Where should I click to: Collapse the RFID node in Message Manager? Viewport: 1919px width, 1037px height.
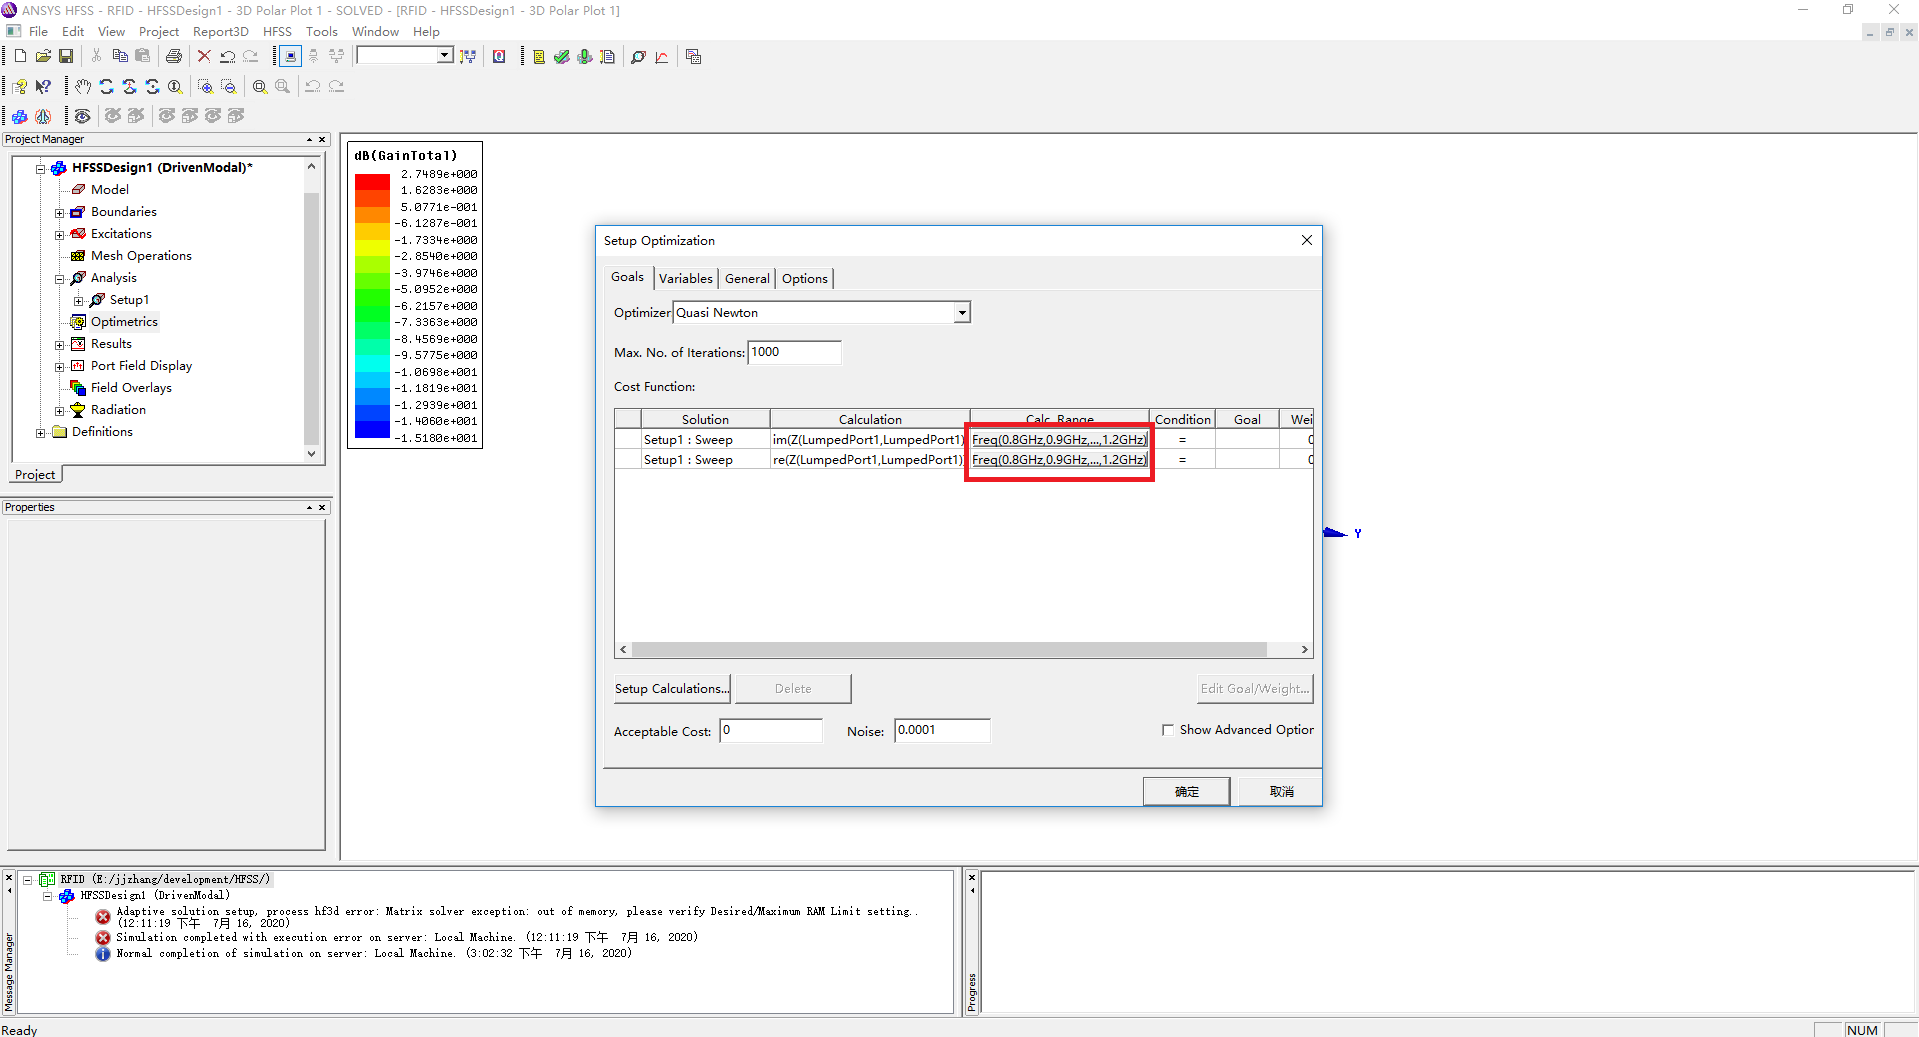click(28, 880)
